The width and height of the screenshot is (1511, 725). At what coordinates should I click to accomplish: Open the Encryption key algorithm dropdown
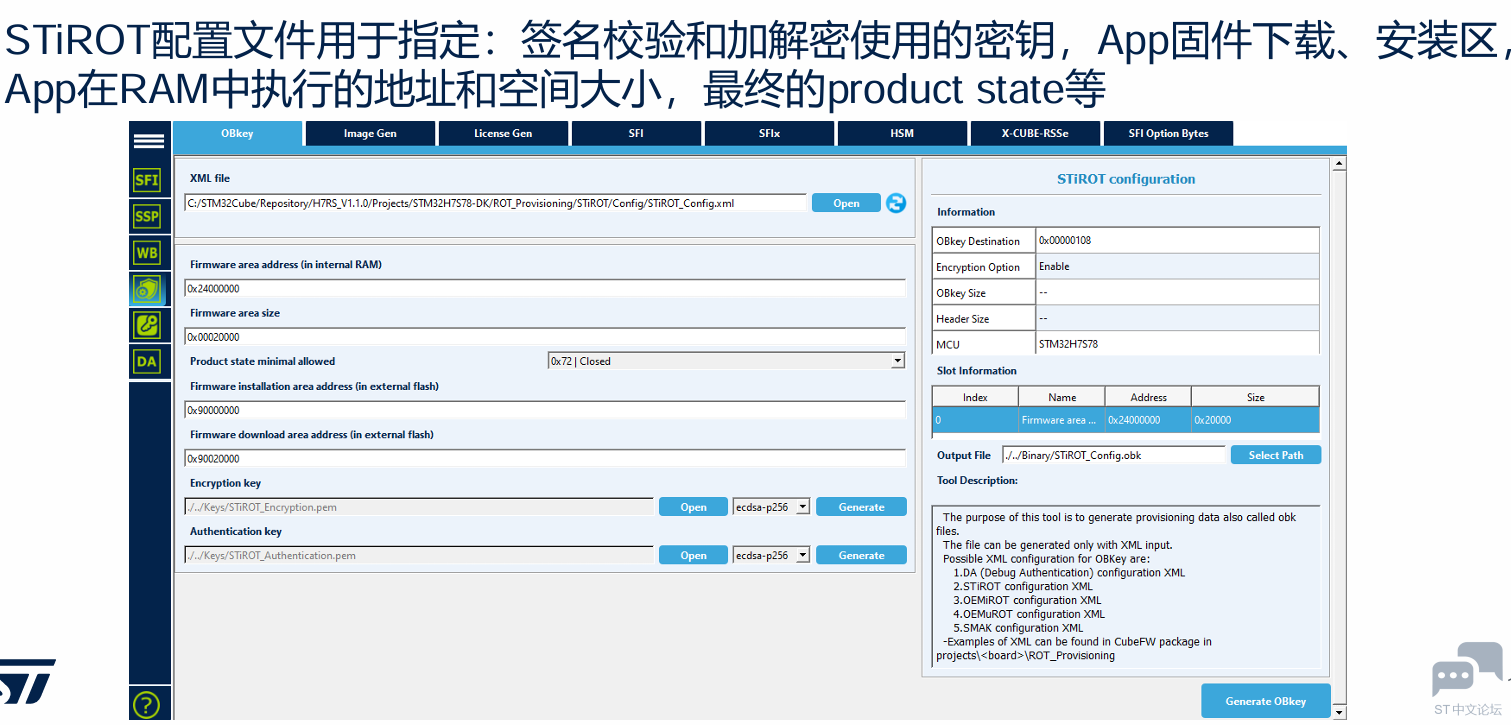(x=771, y=507)
